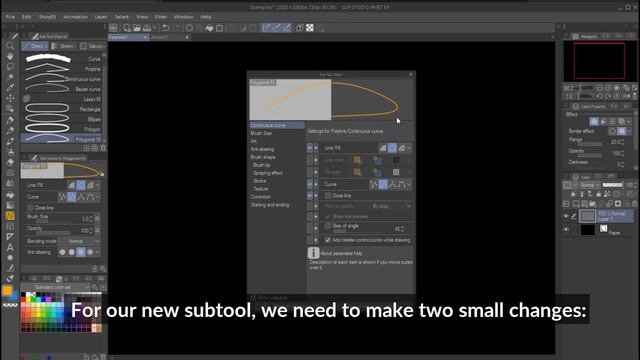Select the Frame border tool
The image size is (640, 360).
[x=10, y=226]
